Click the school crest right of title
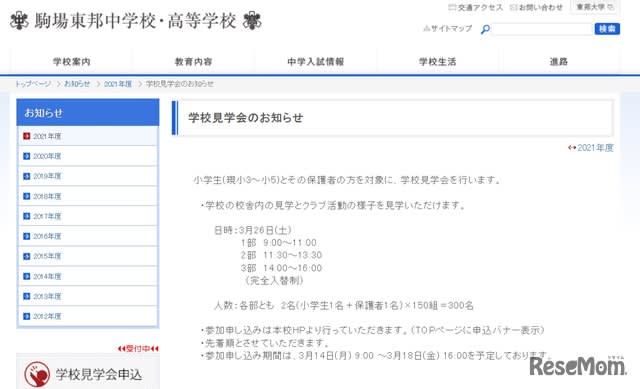640x389 pixels. [x=252, y=20]
